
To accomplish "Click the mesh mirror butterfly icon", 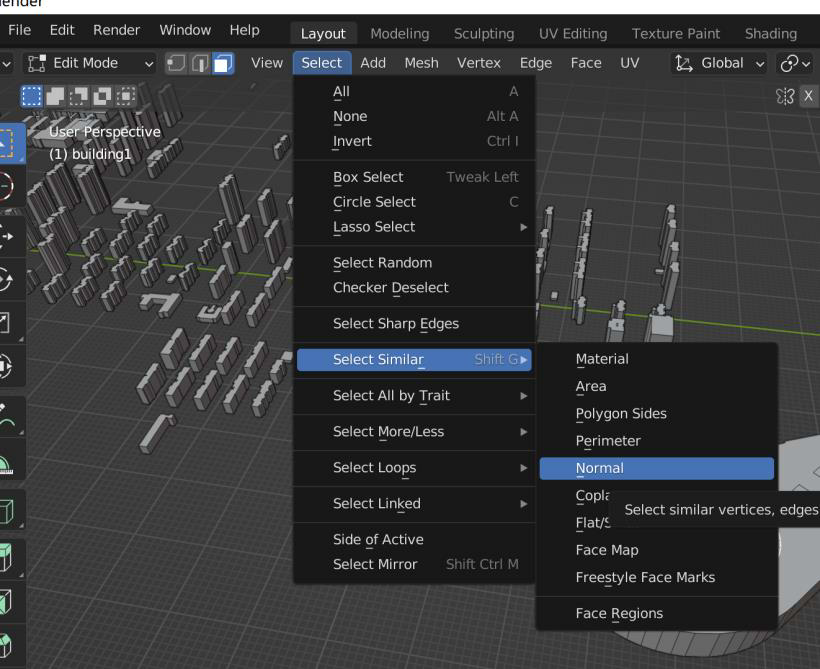I will 784,96.
